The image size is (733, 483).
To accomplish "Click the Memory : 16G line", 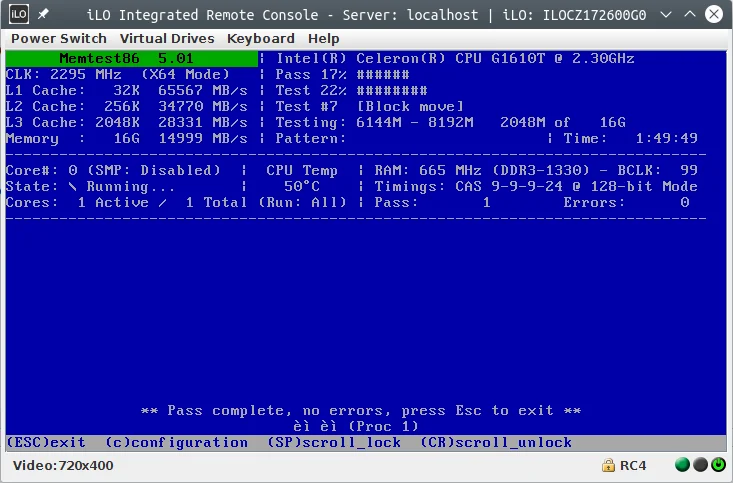I will pos(127,138).
